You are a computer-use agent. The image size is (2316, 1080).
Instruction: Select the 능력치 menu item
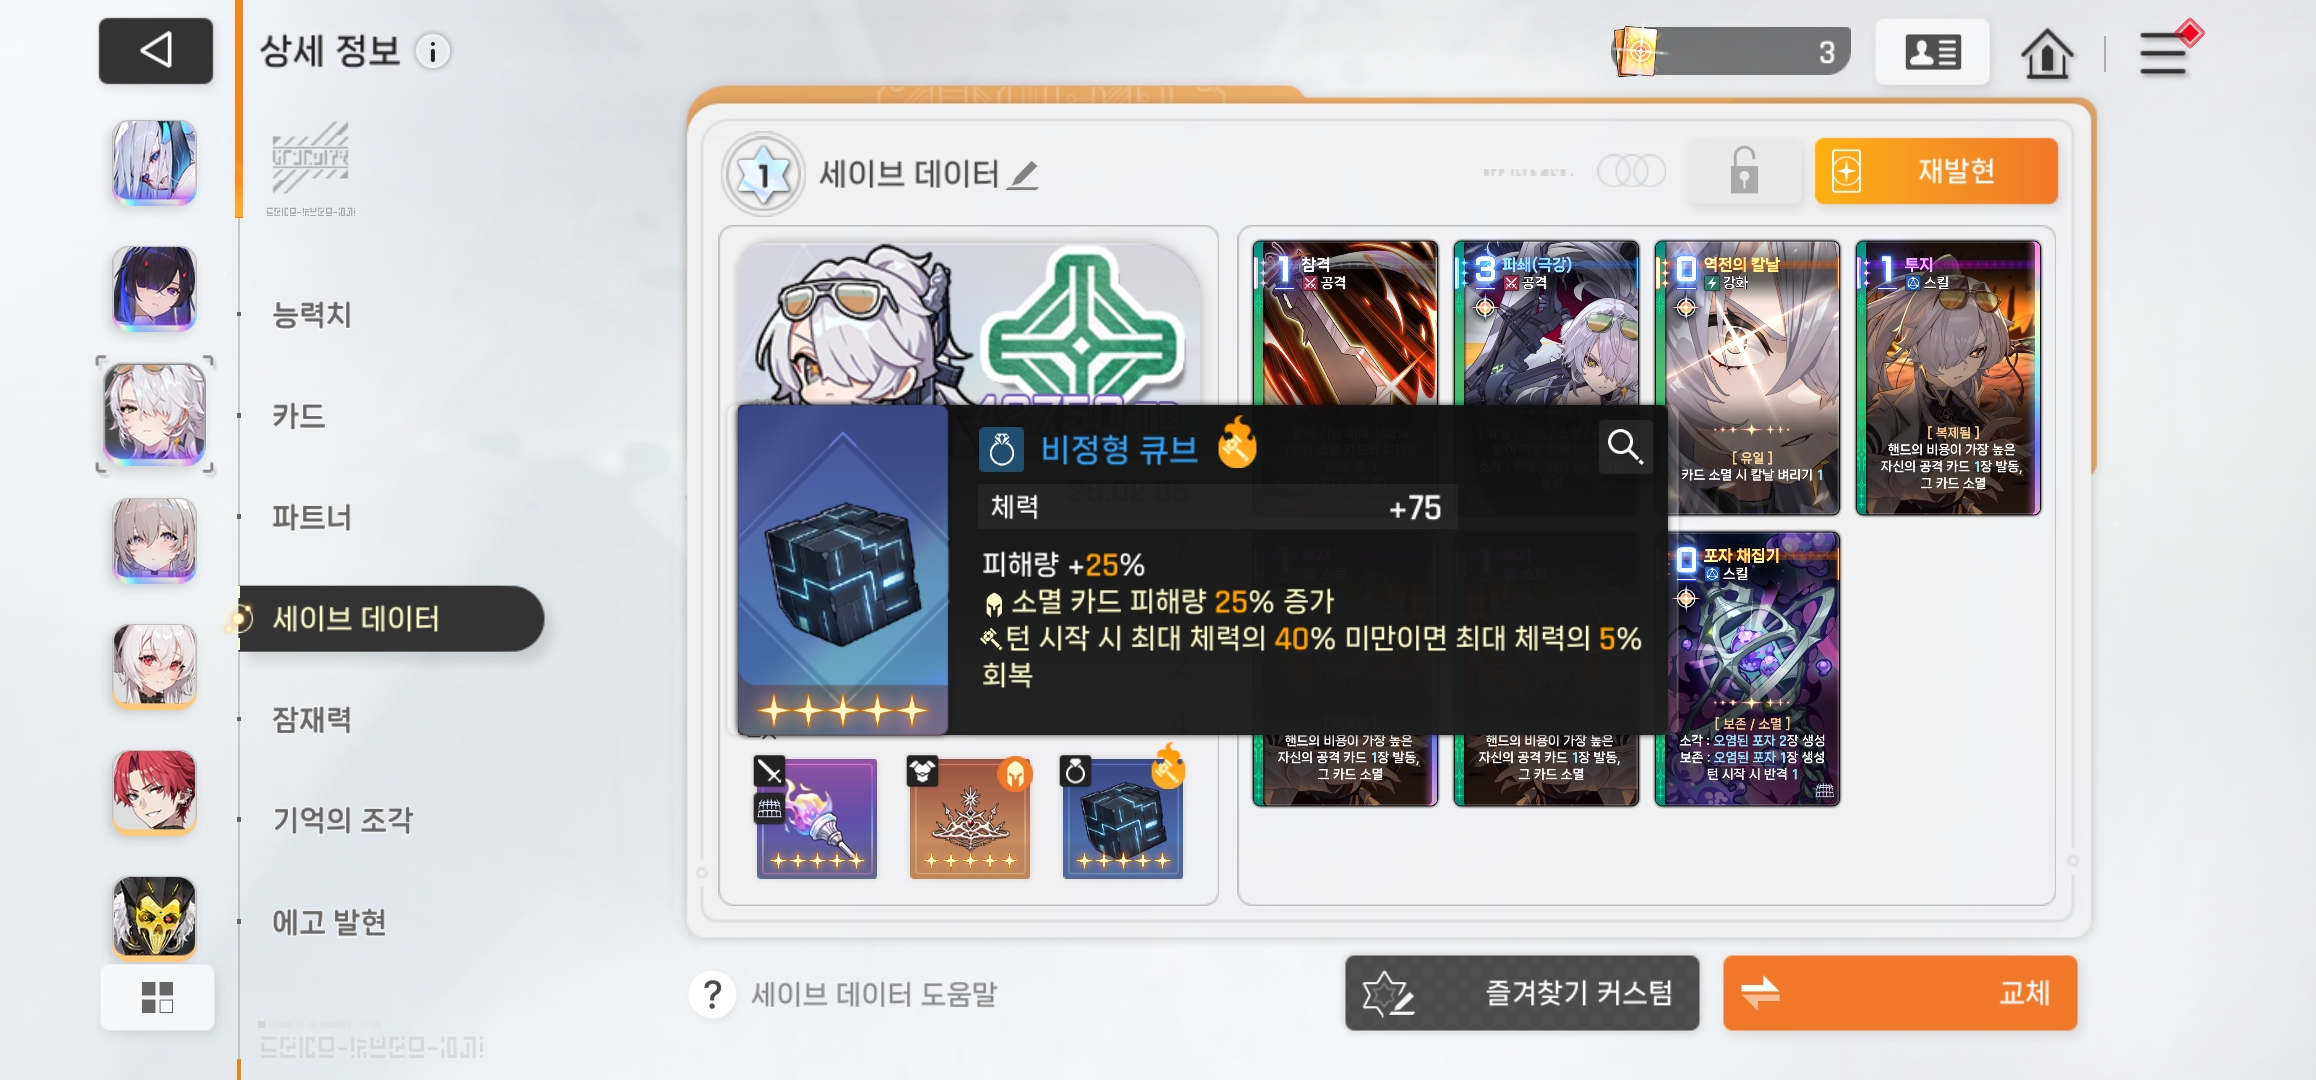pyautogui.click(x=312, y=314)
